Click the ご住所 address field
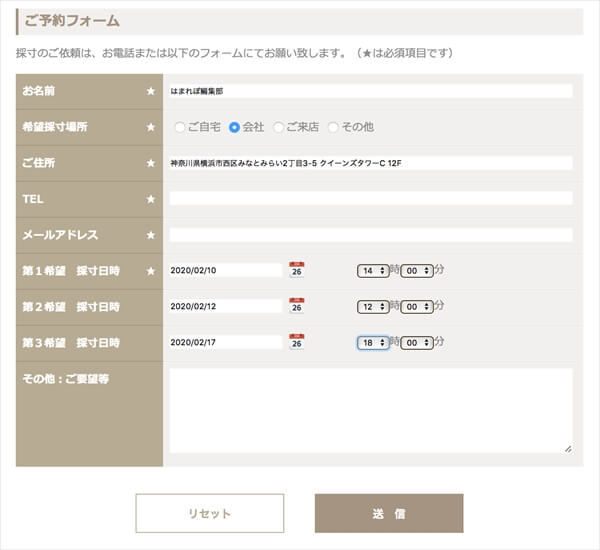Viewport: 600px width, 550px height. 370,163
